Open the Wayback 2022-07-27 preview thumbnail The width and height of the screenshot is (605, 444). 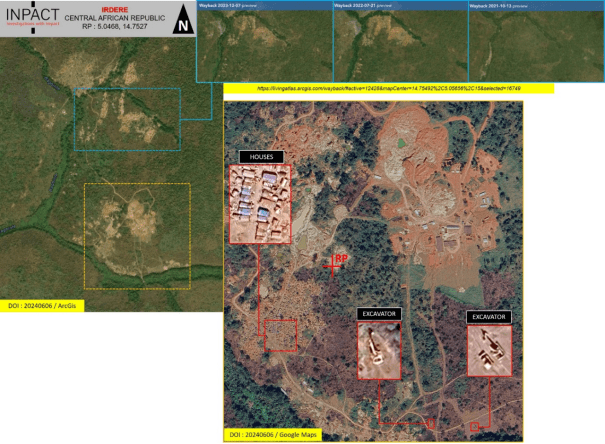[x=399, y=44]
